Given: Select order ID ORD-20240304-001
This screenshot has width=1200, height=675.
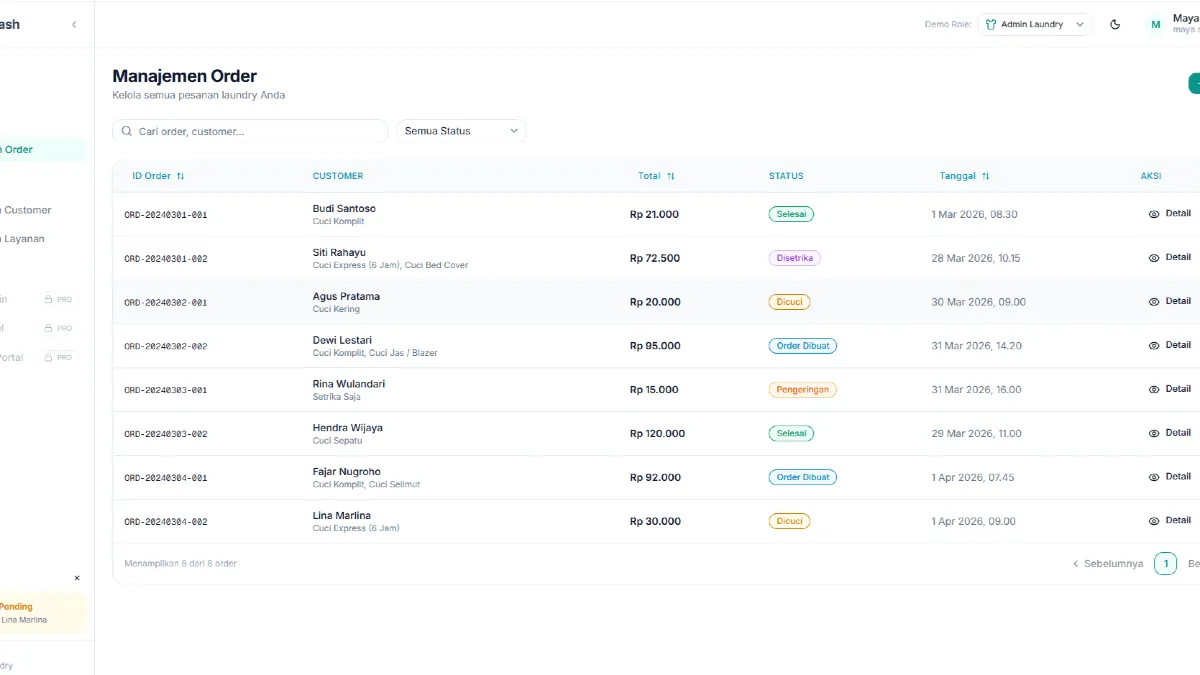Looking at the screenshot, I should click(166, 478).
